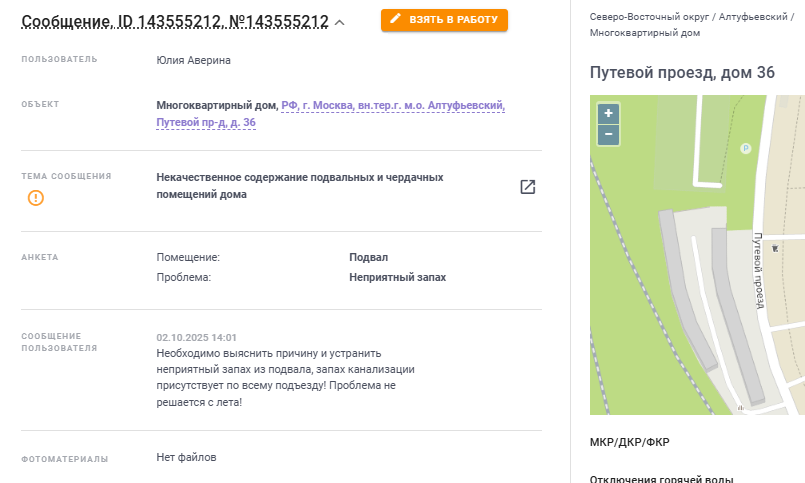Expand the 'МКР/ДКР/ФКР' section
This screenshot has width=805, height=483.
pos(628,442)
